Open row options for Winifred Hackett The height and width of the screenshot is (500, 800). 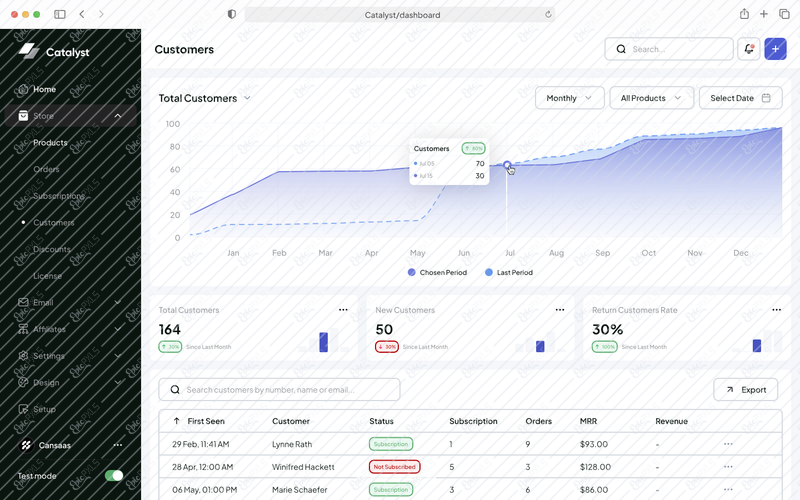728,467
